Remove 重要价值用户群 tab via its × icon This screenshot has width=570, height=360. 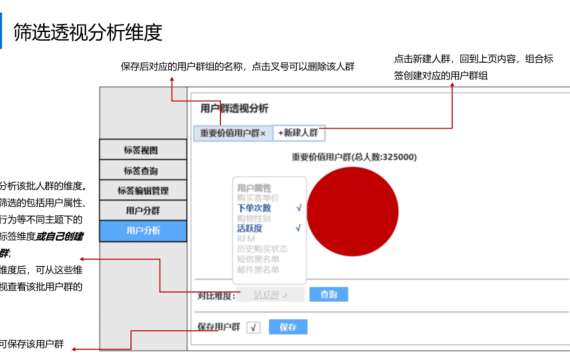[263, 133]
